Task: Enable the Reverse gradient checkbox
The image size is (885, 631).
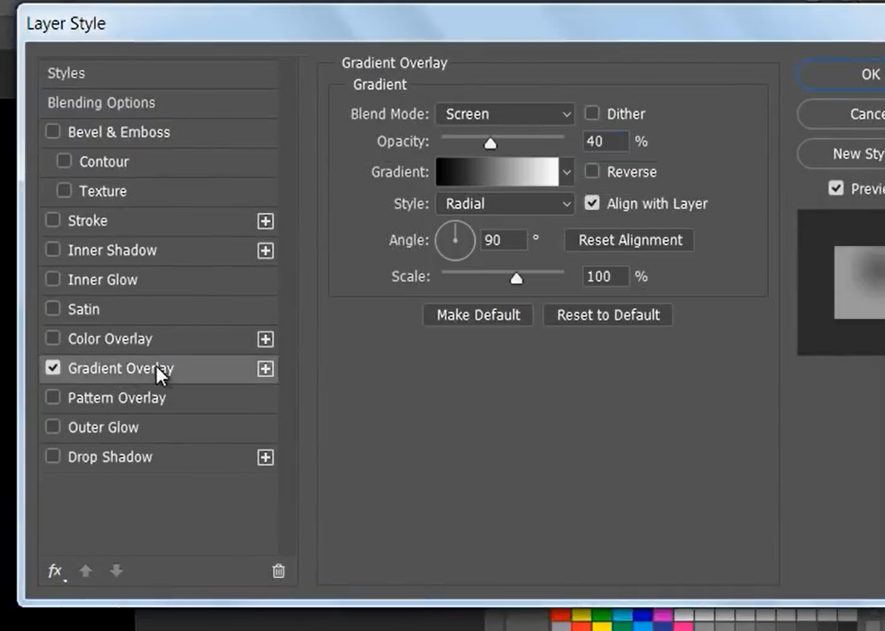Action: pyautogui.click(x=591, y=172)
